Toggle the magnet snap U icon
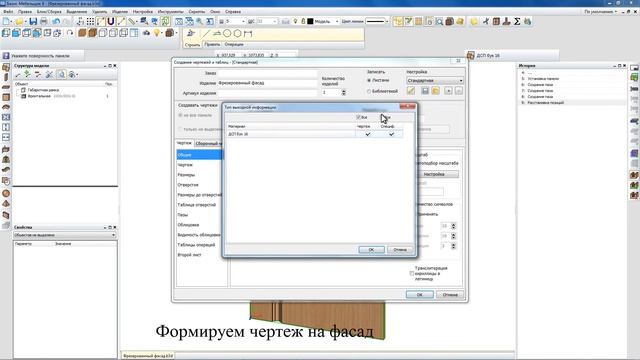640x360 pixels. click(111, 21)
